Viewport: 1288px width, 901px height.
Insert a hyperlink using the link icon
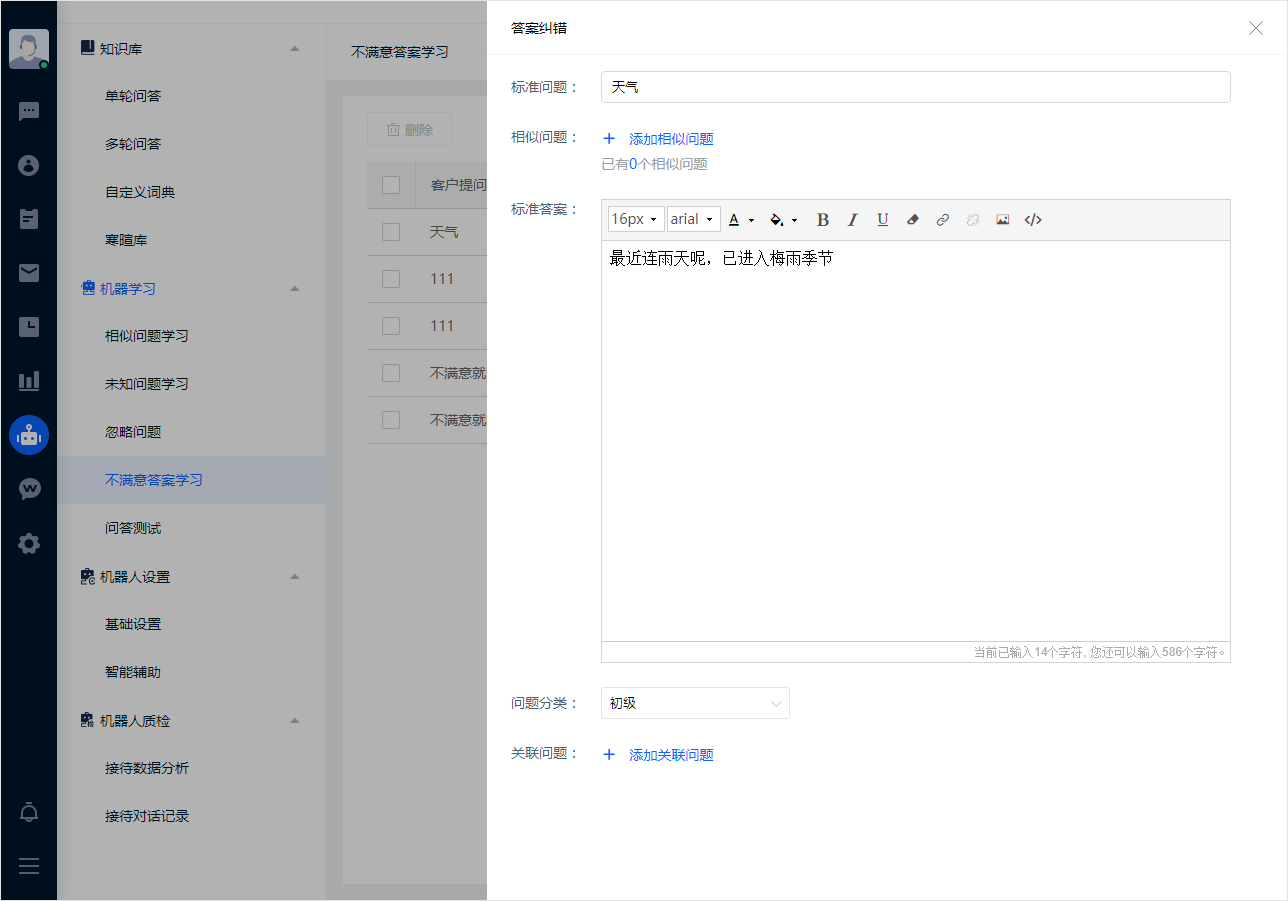942,220
